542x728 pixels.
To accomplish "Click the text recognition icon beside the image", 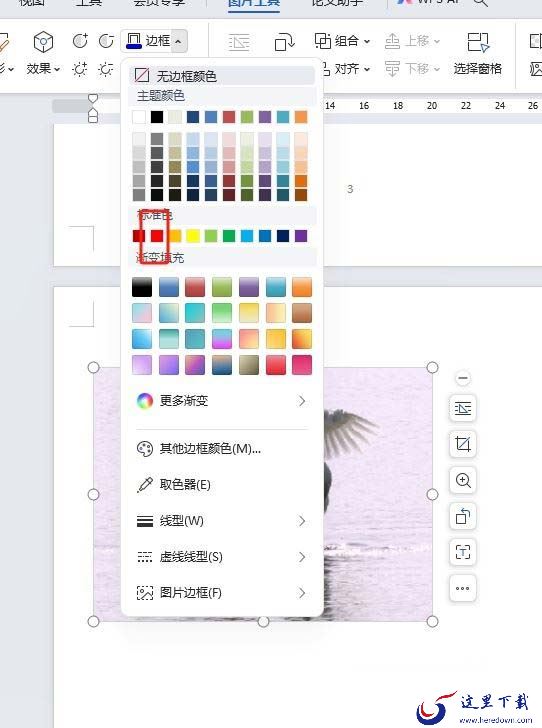I will (x=463, y=552).
